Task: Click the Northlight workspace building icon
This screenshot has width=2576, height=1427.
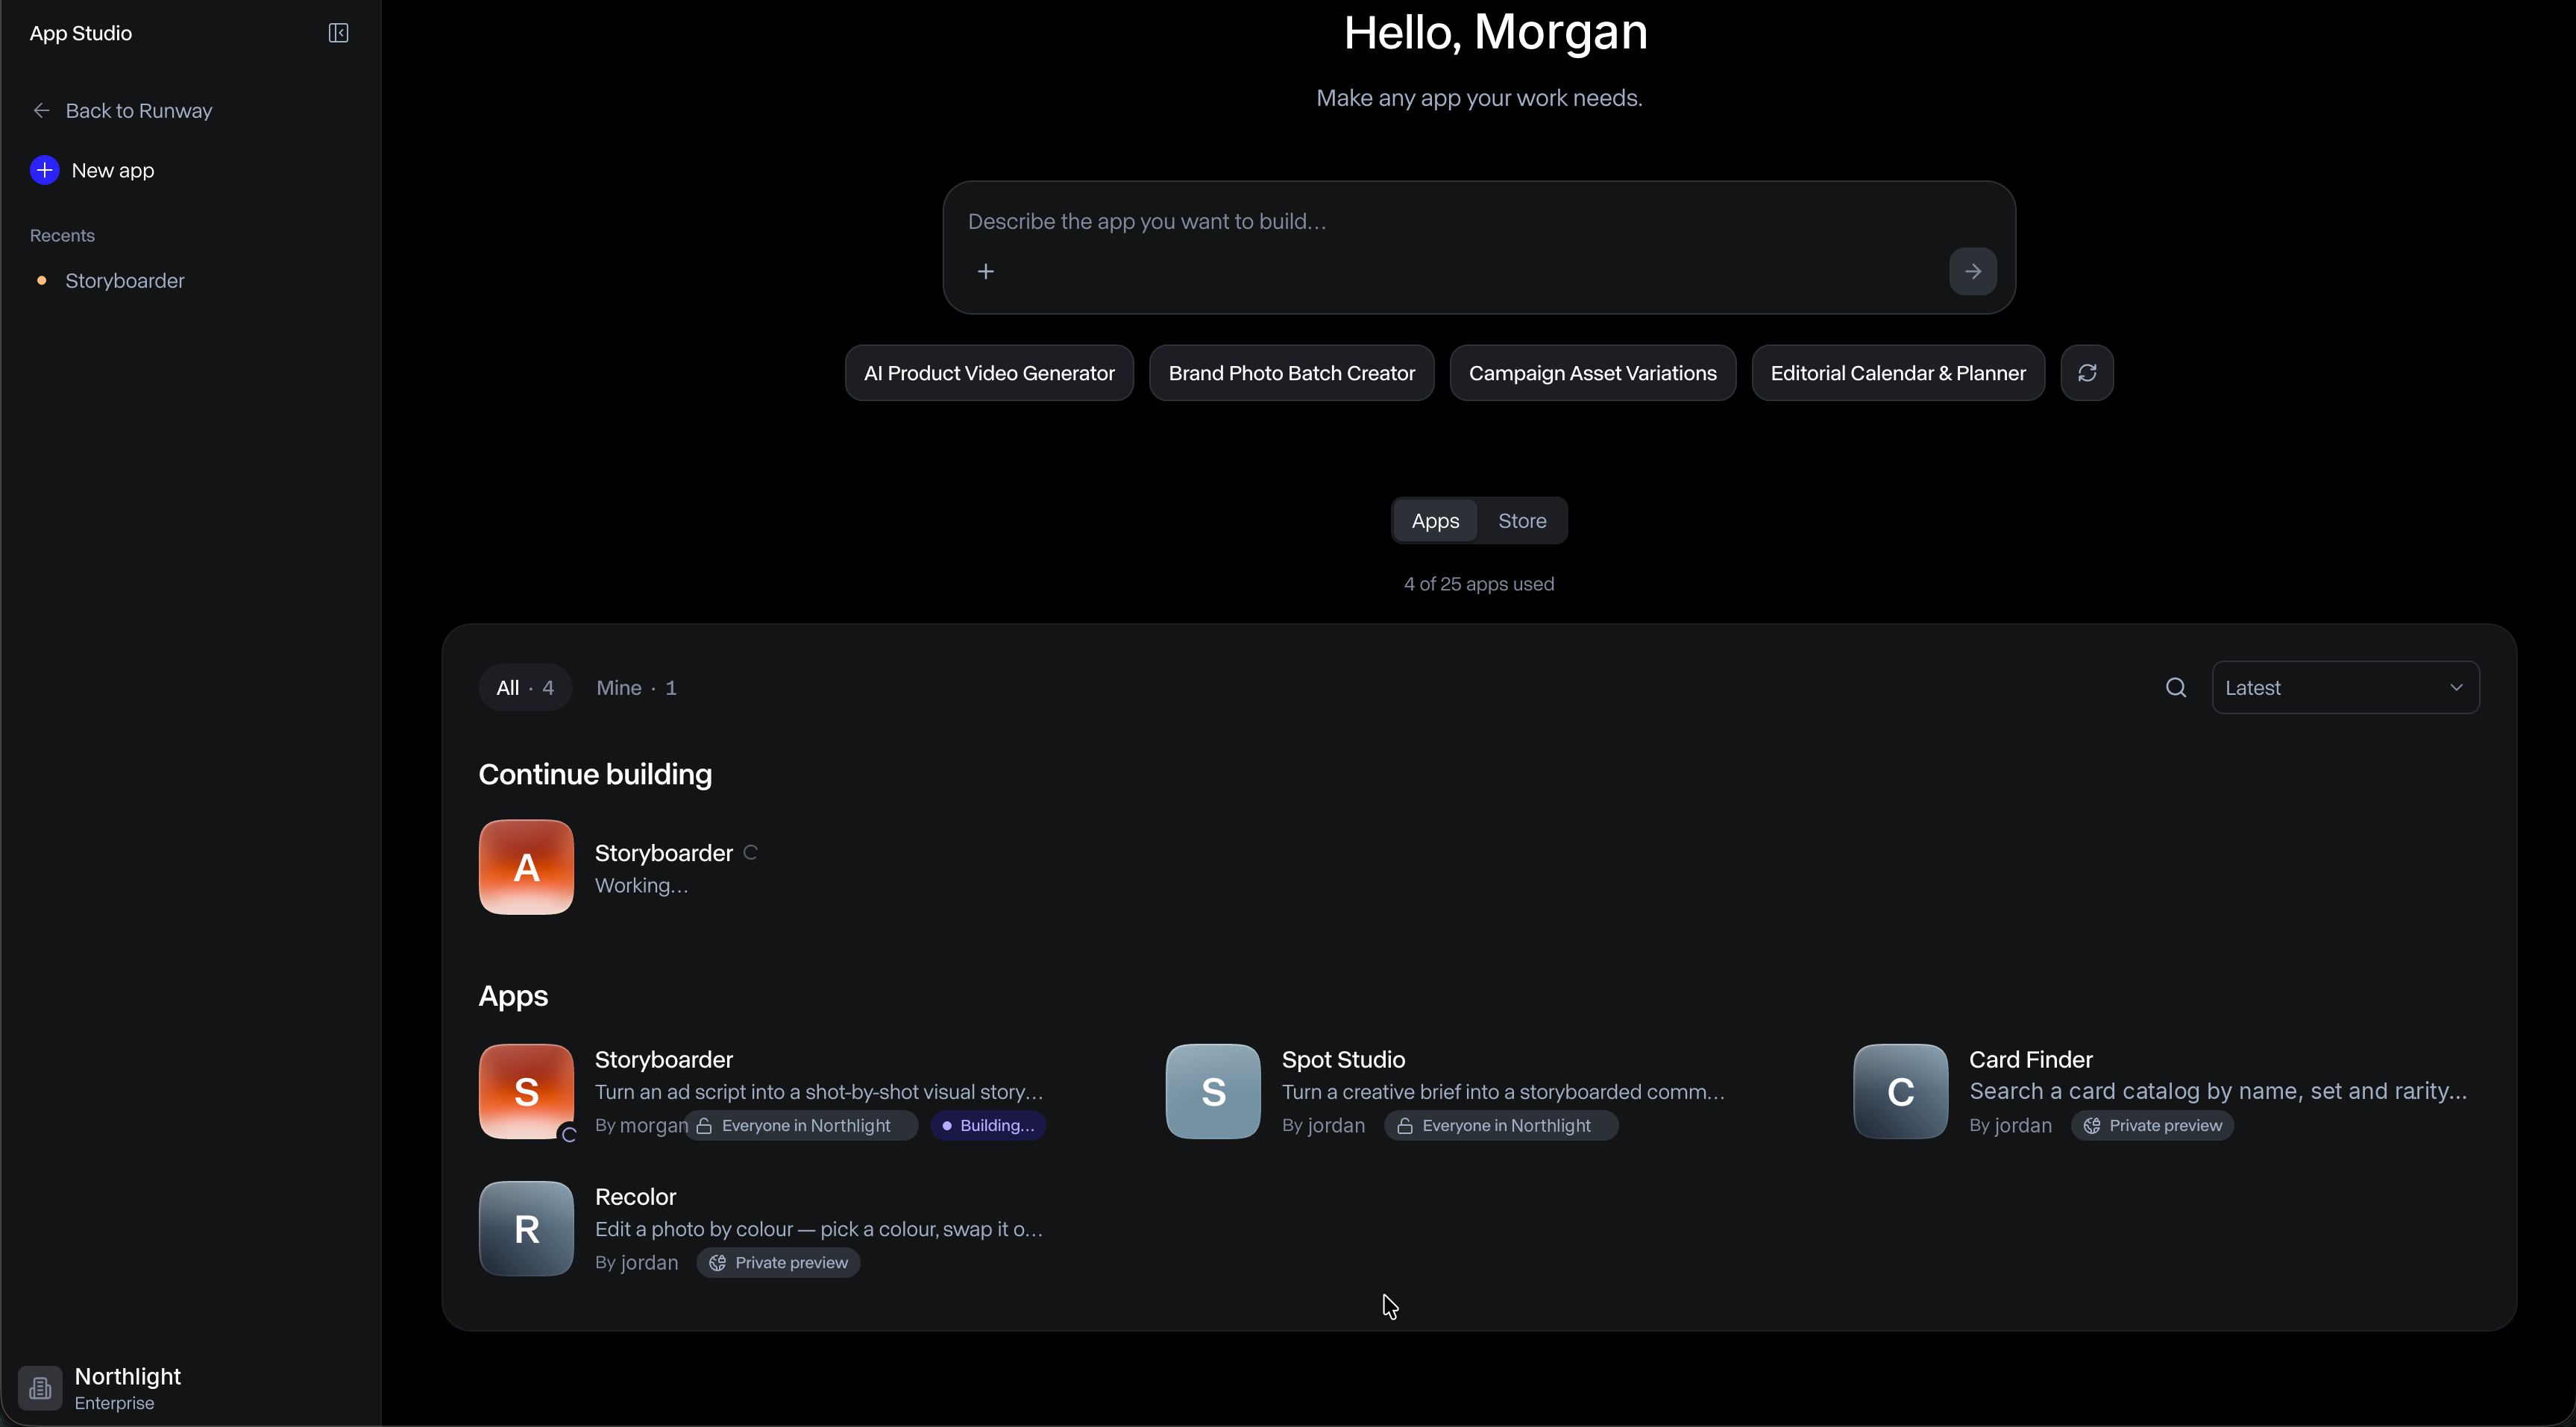Action: [40, 1388]
